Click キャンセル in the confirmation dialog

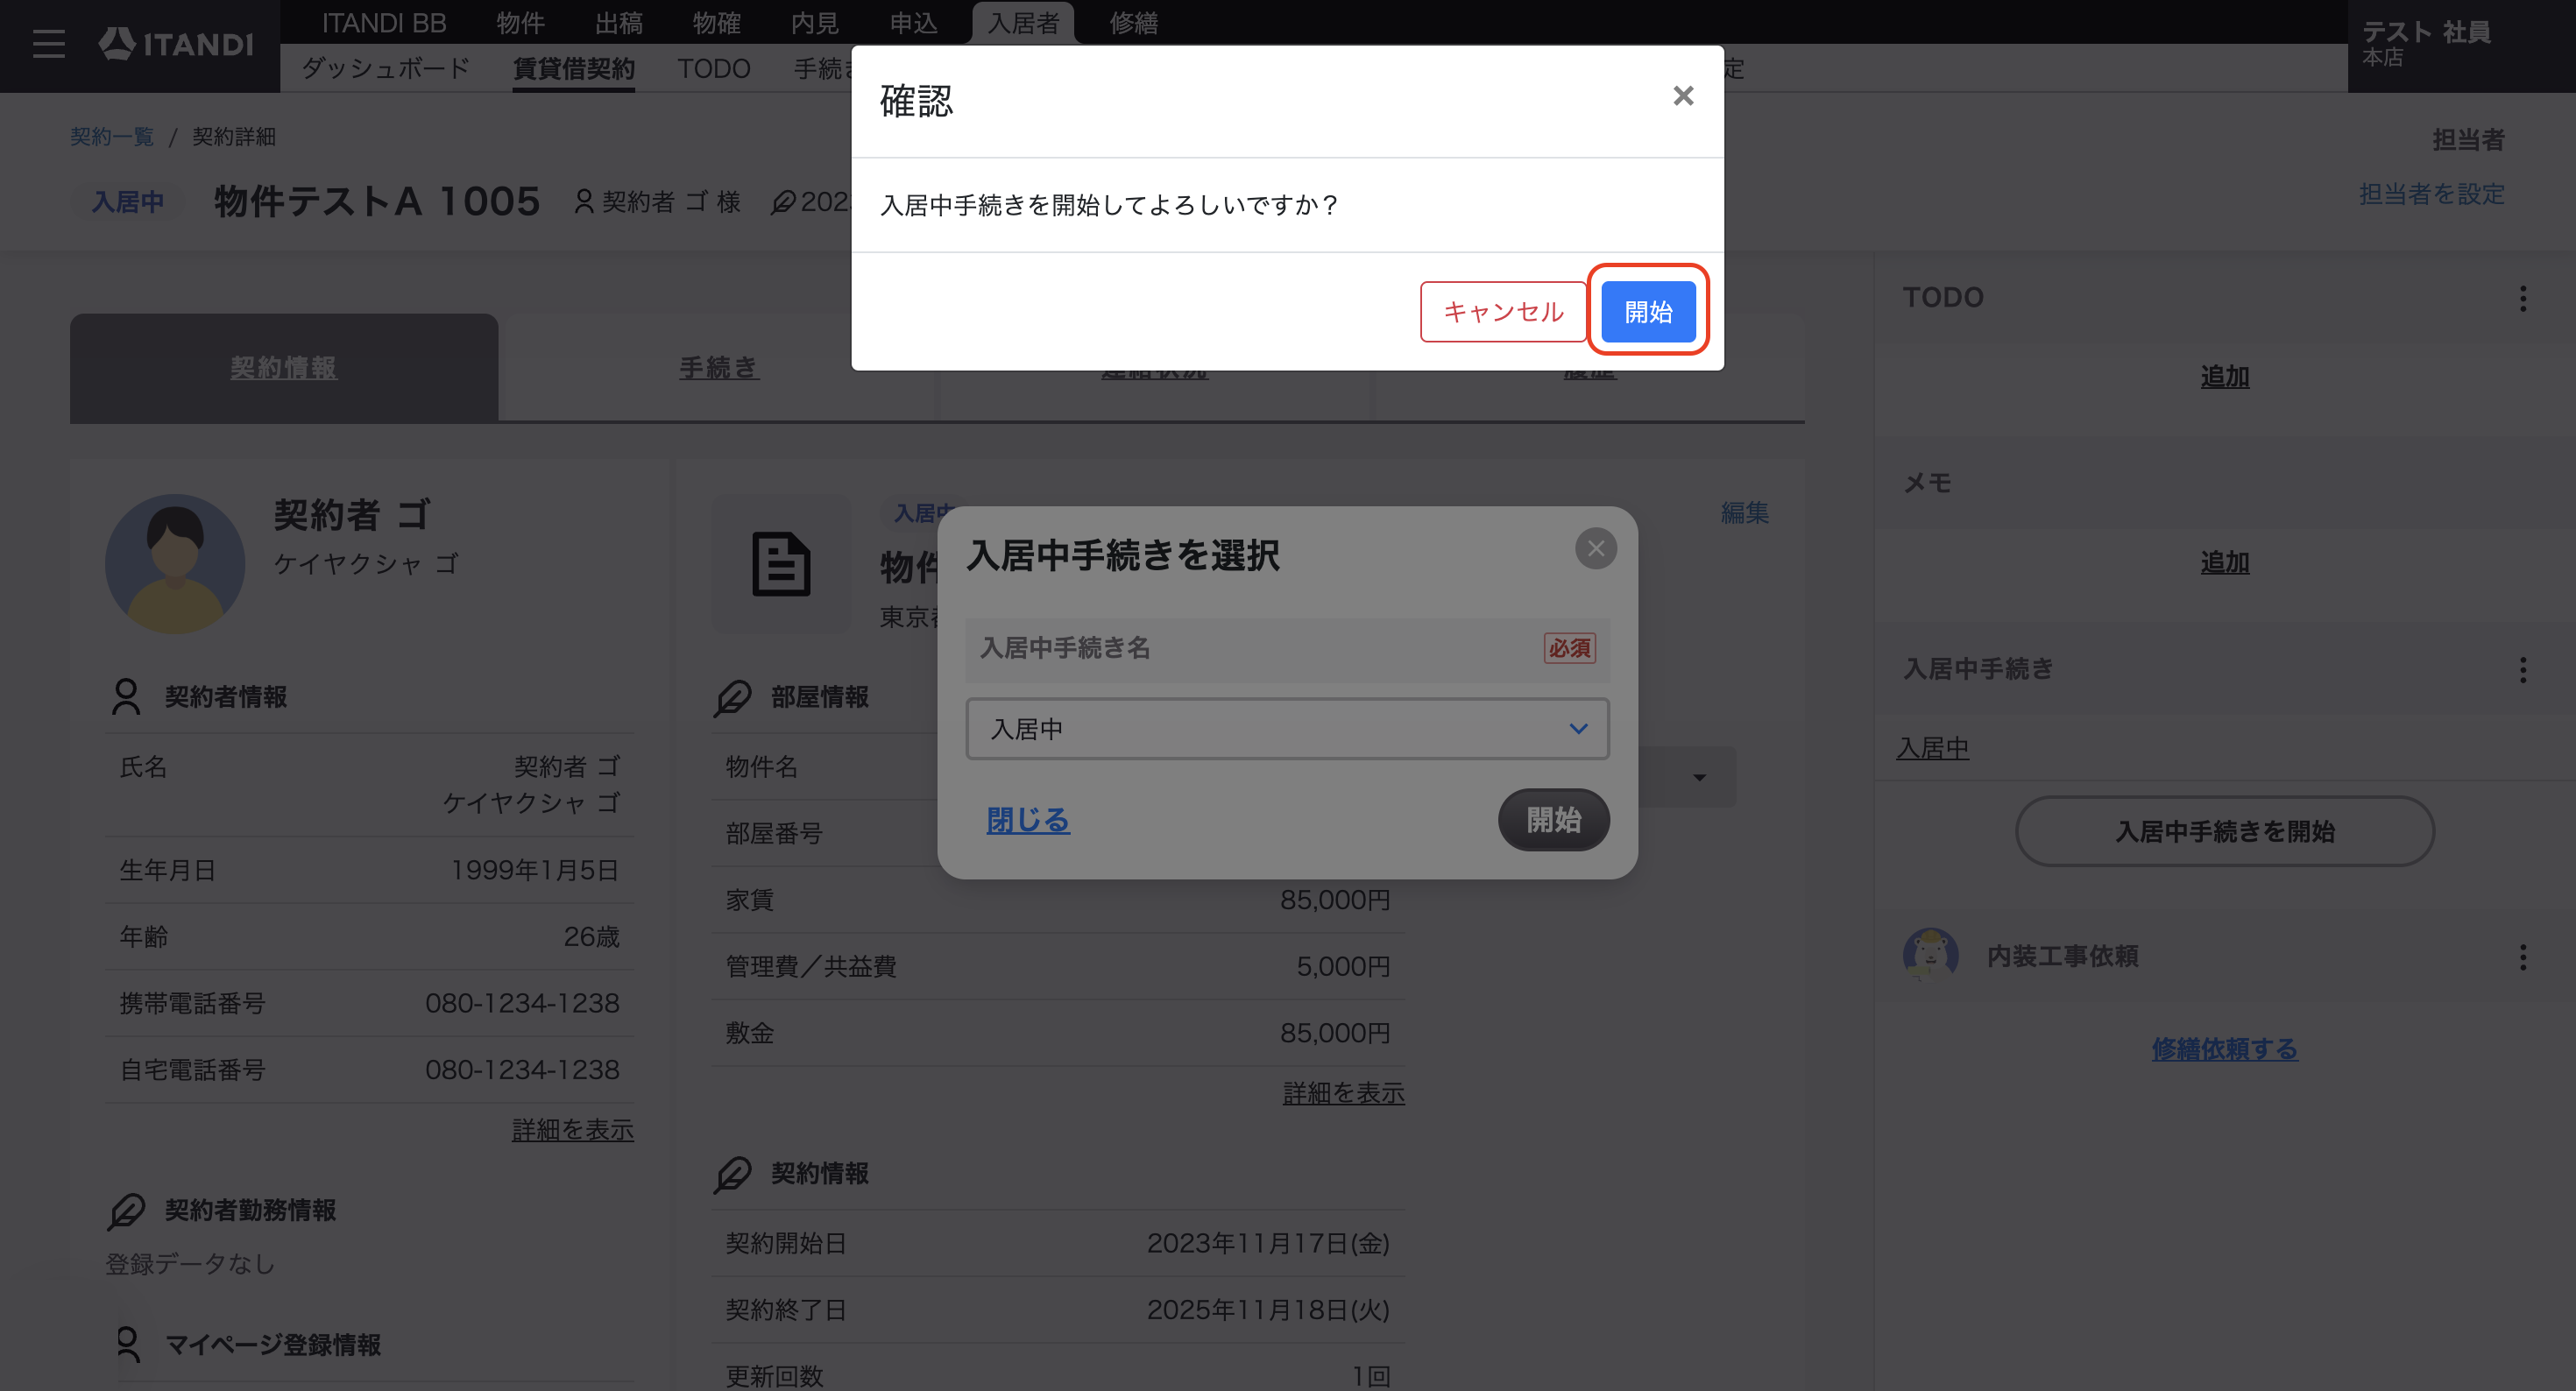click(1503, 311)
